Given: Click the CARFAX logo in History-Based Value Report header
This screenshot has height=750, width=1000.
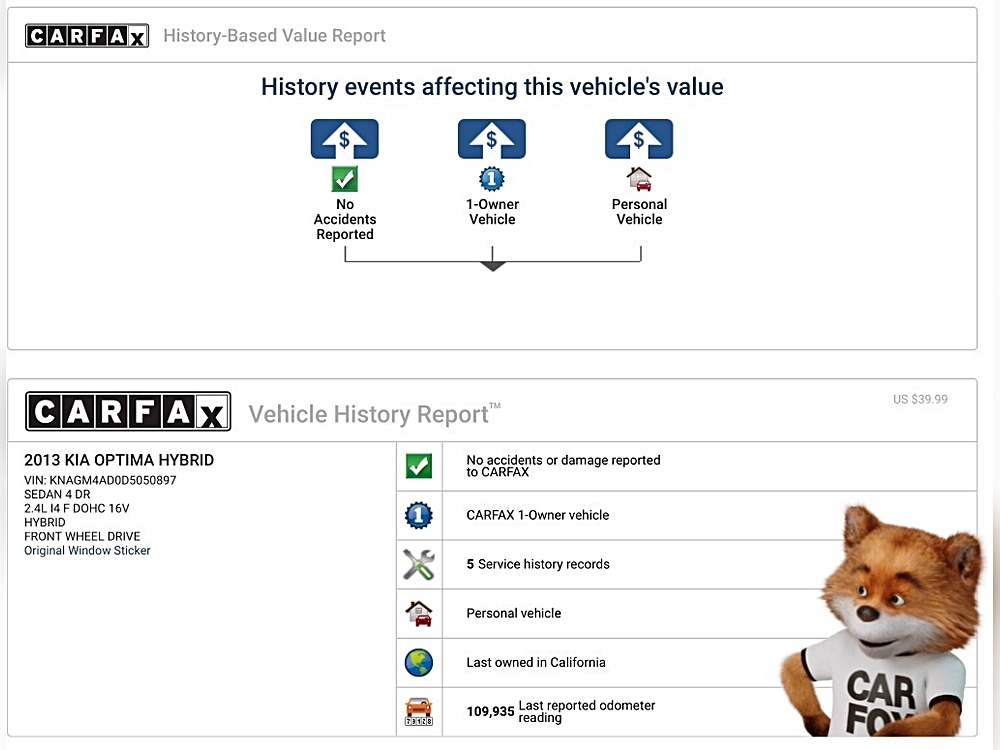Looking at the screenshot, I should point(87,36).
